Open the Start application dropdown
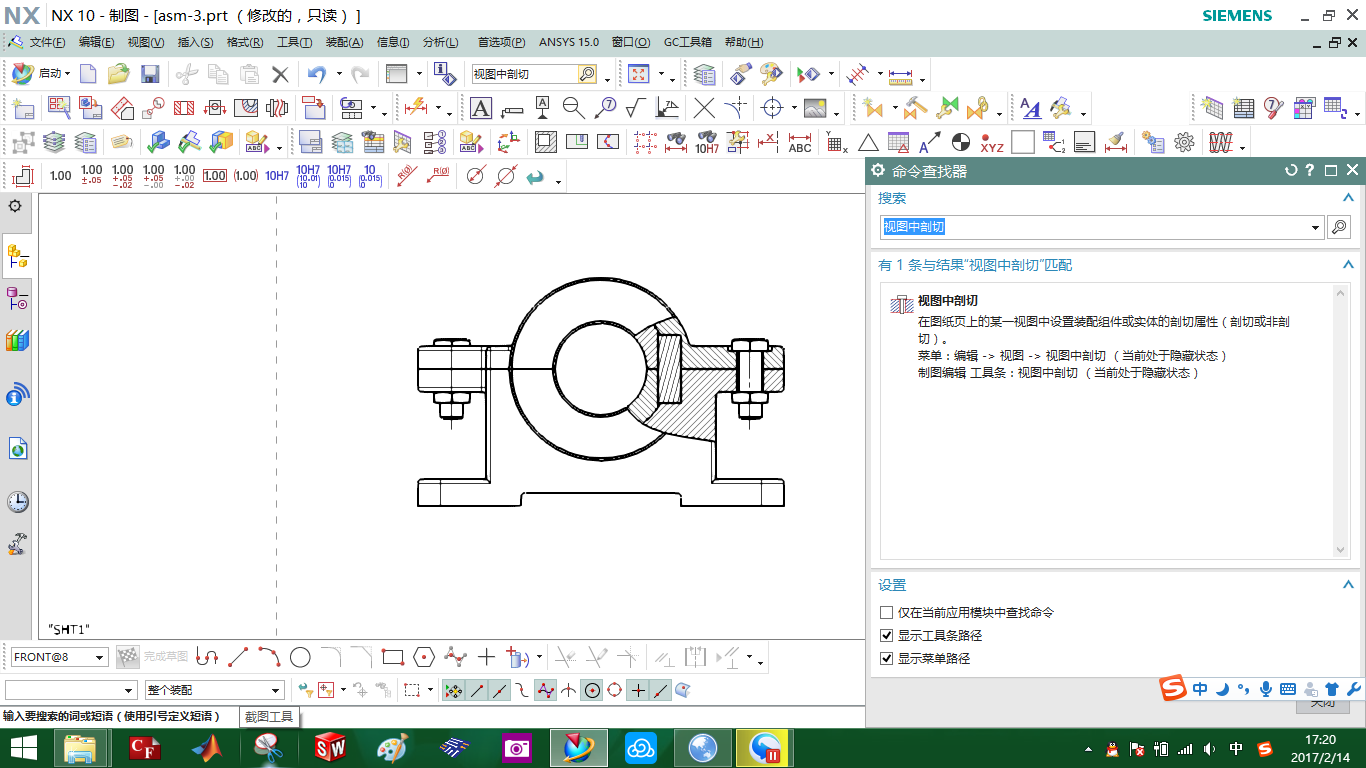This screenshot has height=768, width=1366. click(x=41, y=74)
